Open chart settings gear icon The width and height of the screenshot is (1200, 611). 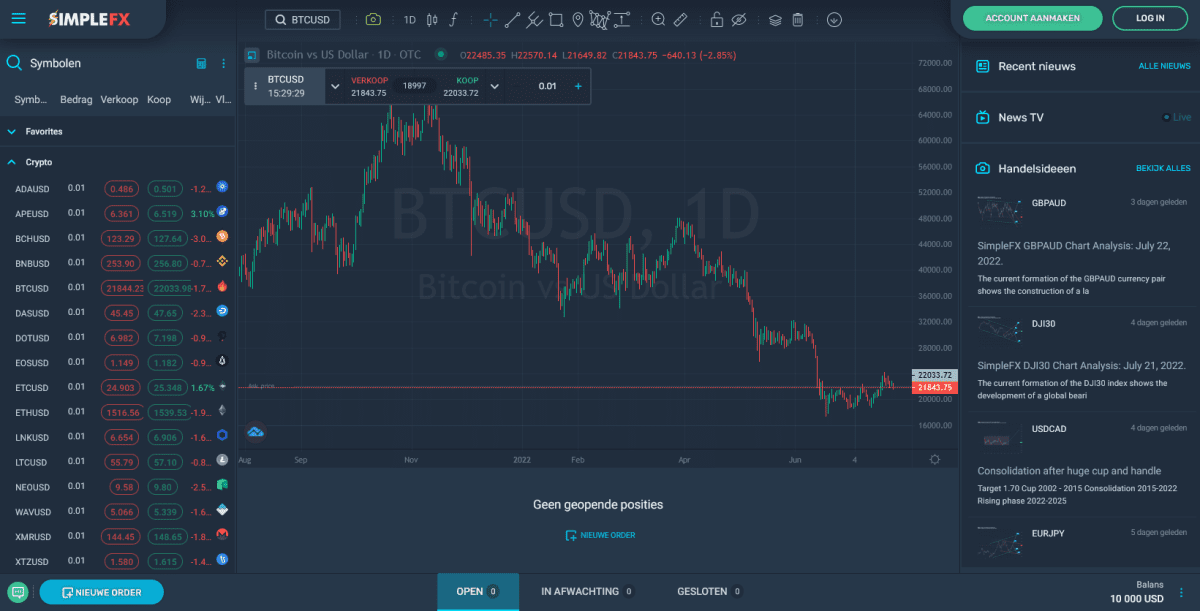tap(934, 459)
